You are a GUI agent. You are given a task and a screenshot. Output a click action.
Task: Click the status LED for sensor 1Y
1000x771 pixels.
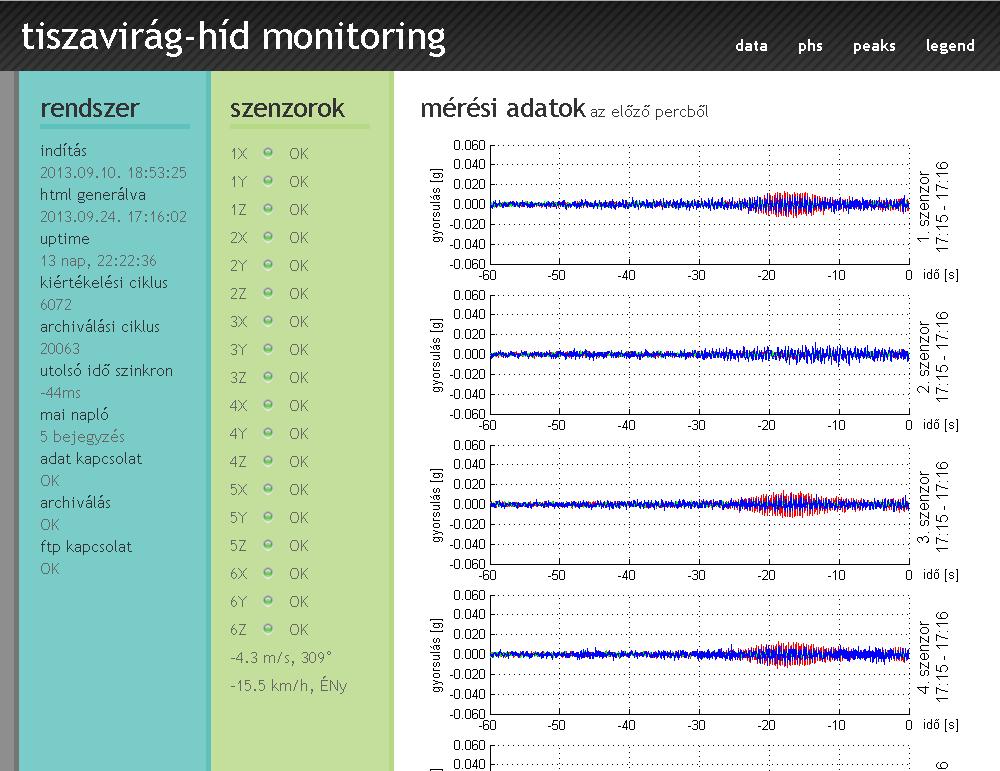coord(268,180)
